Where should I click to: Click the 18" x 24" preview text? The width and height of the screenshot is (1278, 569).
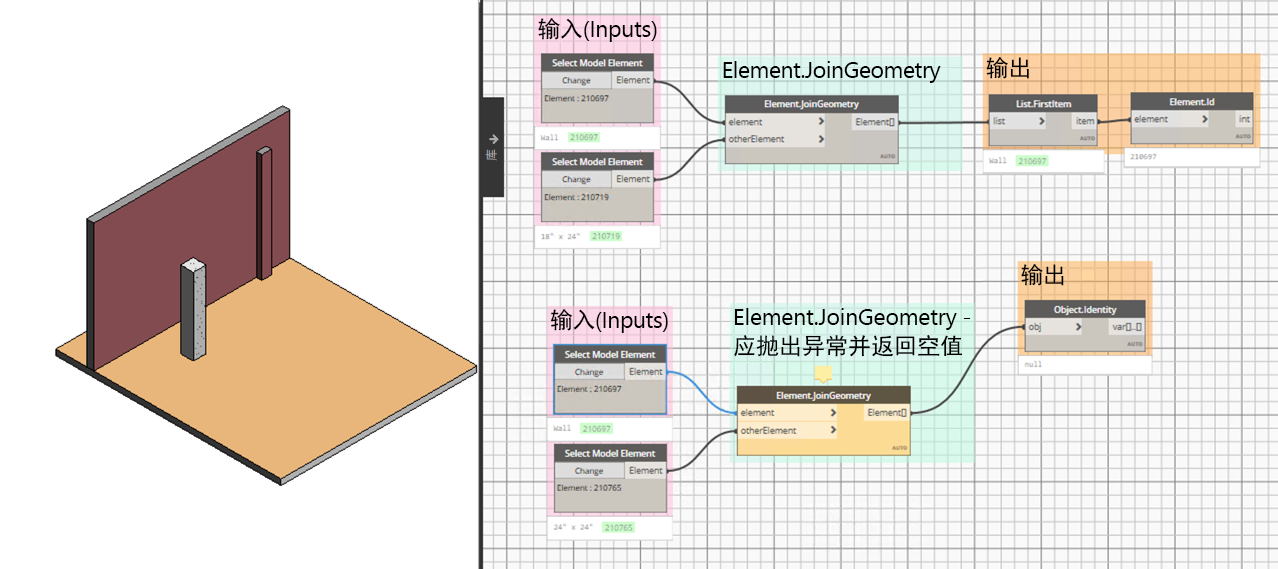[x=562, y=236]
